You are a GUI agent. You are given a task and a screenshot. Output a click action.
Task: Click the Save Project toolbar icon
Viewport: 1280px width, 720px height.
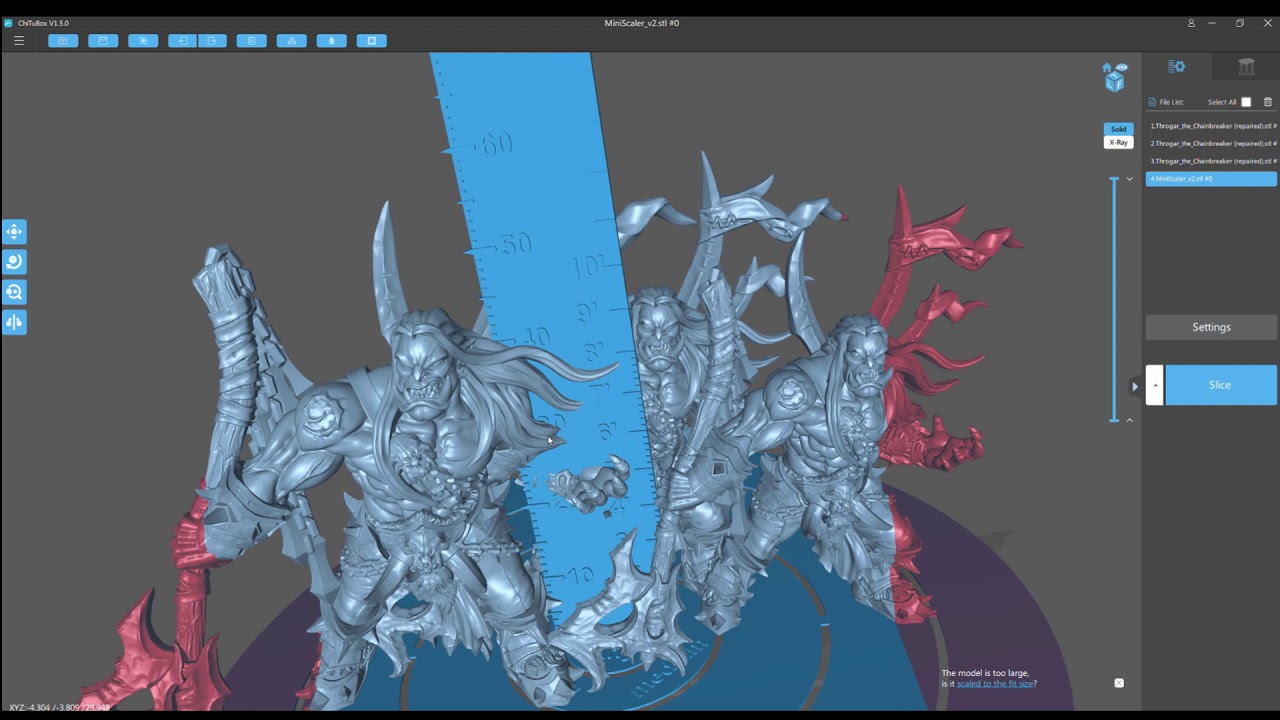point(103,41)
